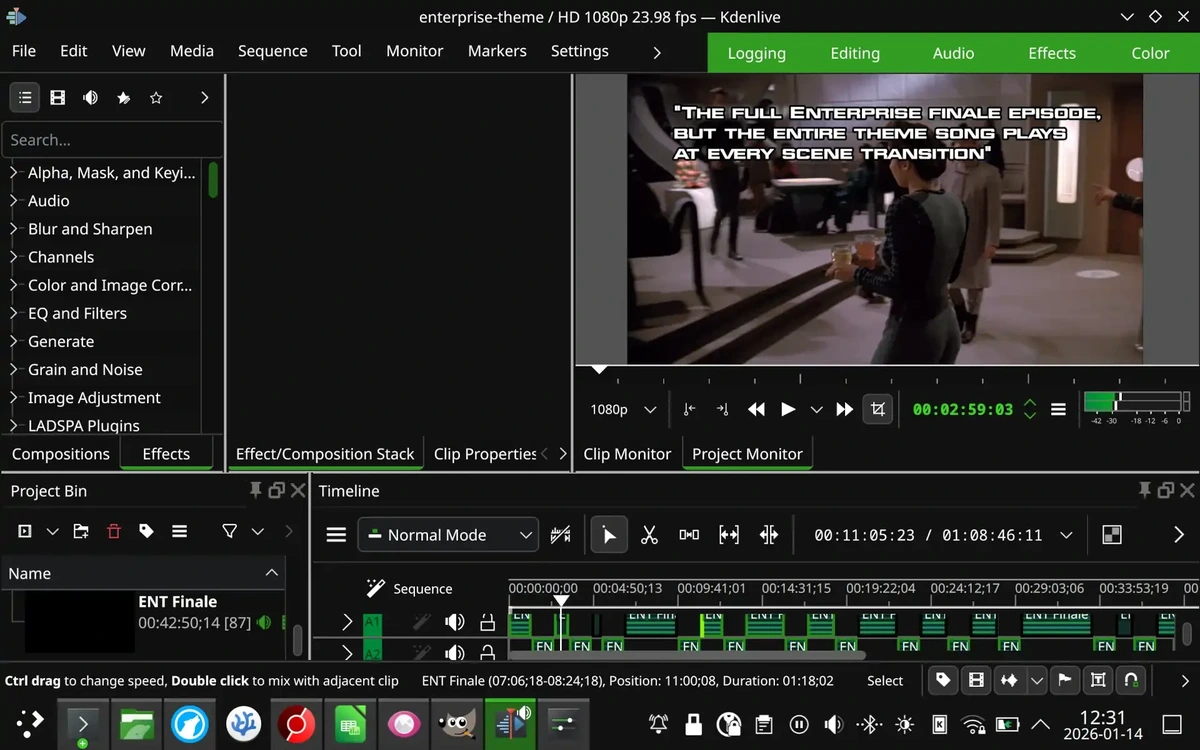The height and width of the screenshot is (750, 1200).
Task: Show only audio effects in the Effects panel
Action: [90, 97]
